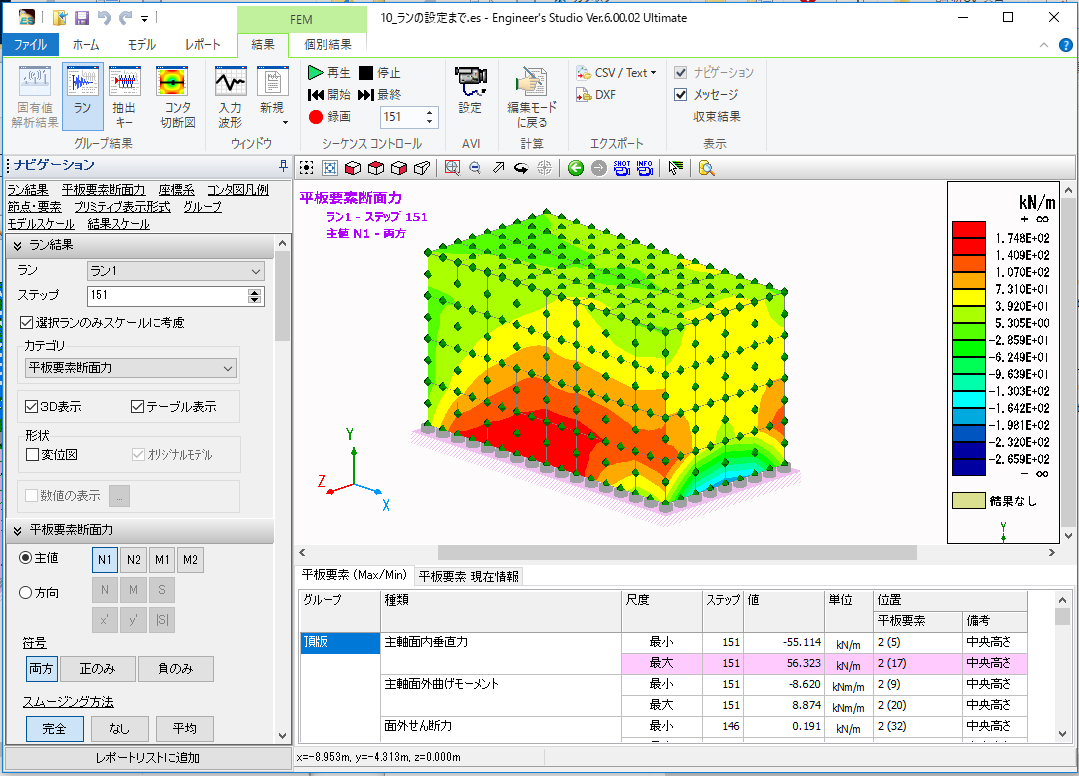The height and width of the screenshot is (776, 1079).
Task: Start 録画 recording
Action: pos(330,117)
